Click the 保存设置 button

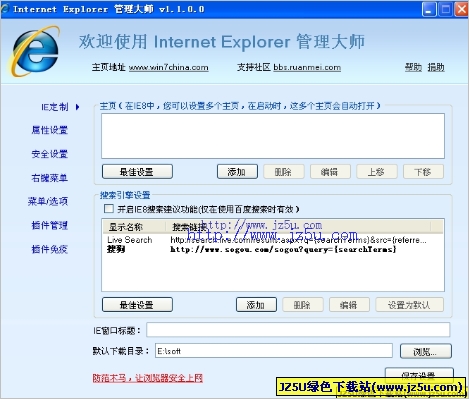click(419, 375)
